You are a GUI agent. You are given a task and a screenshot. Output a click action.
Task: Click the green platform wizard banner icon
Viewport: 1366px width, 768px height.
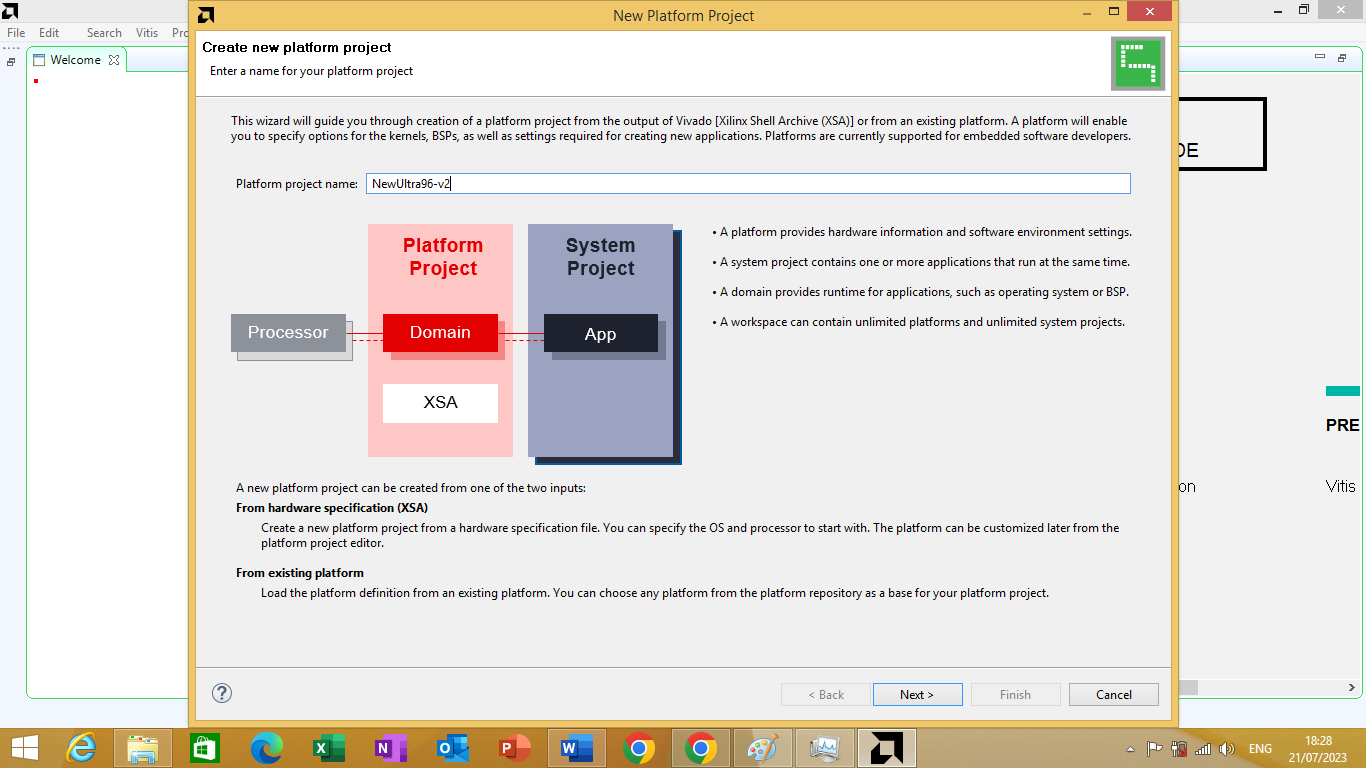(x=1138, y=64)
